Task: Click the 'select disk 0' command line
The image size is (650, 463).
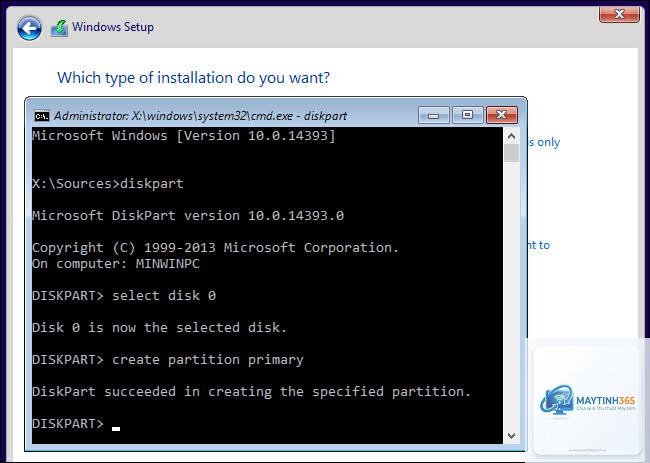Action: (124, 296)
